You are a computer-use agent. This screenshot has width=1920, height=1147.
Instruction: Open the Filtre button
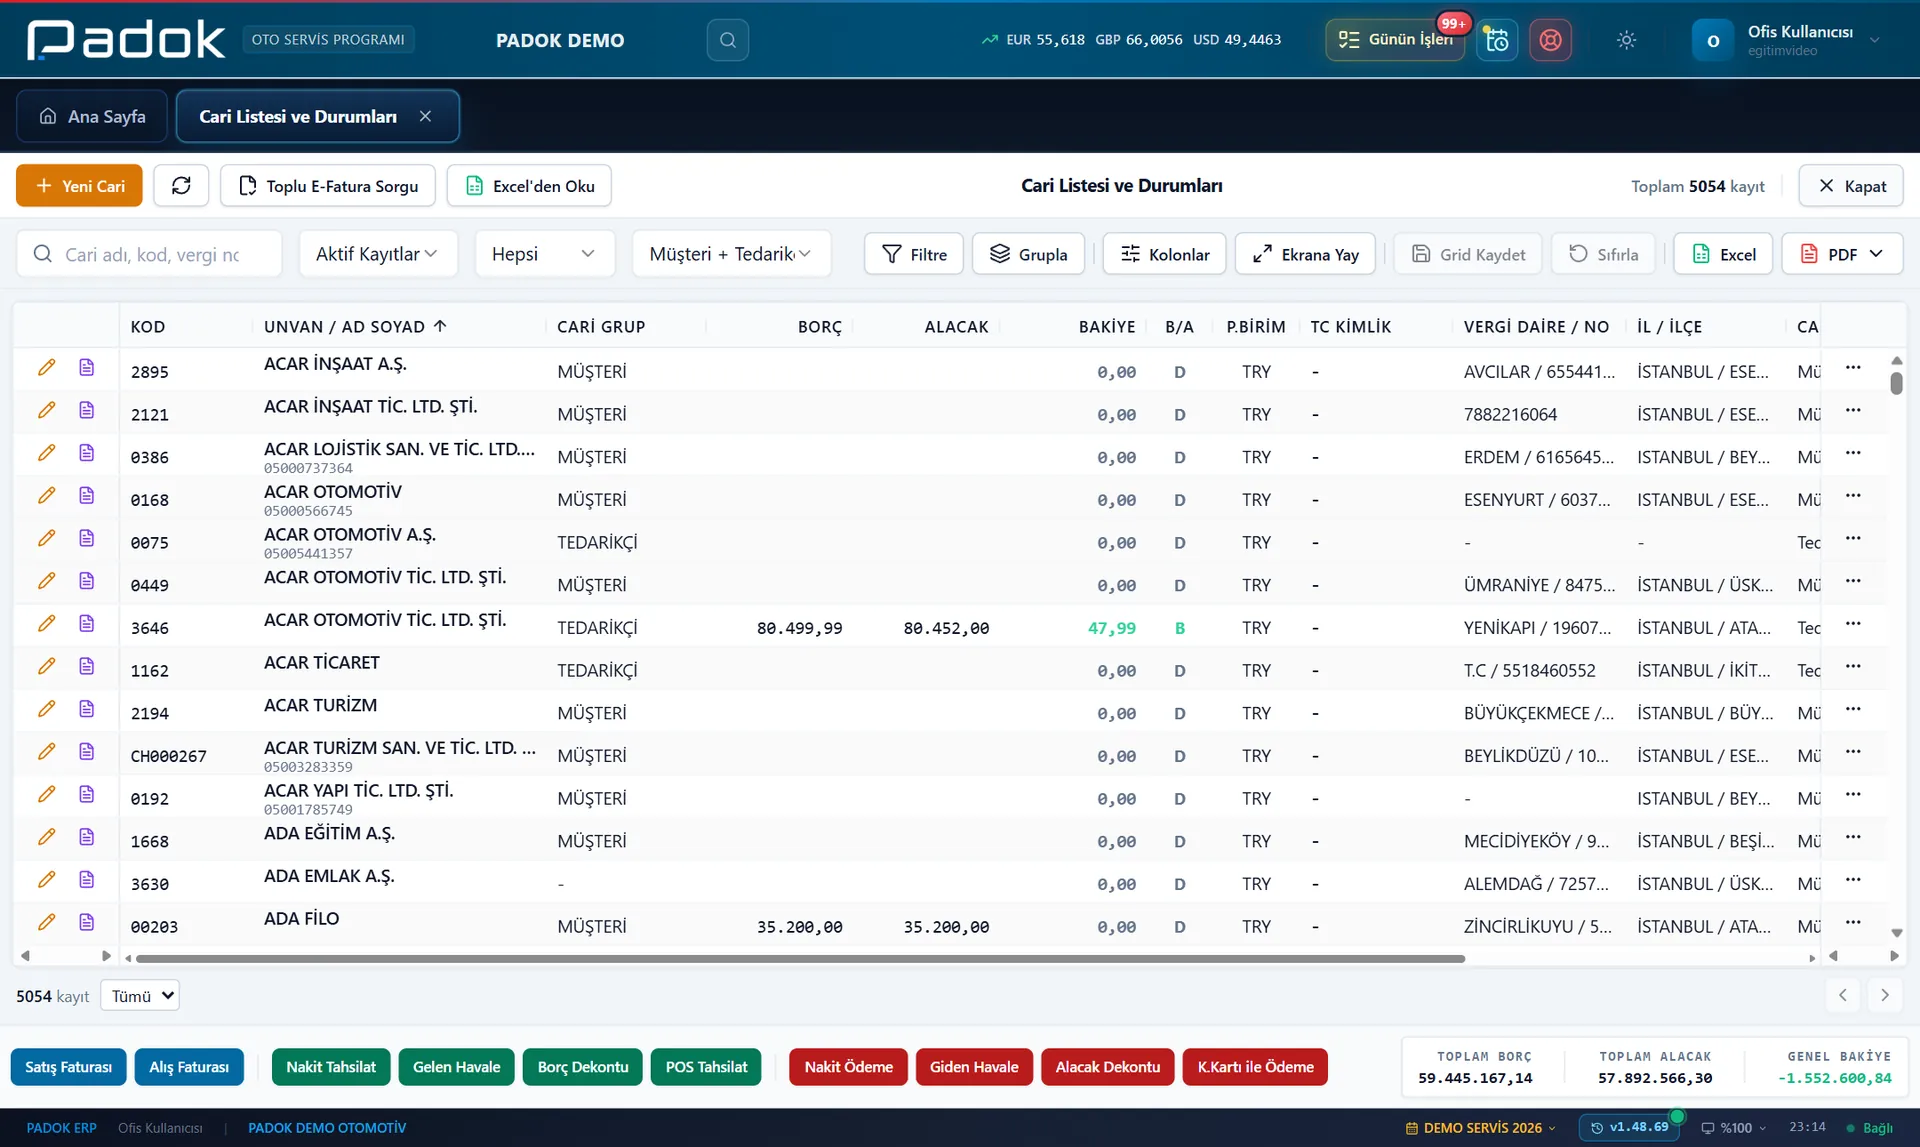coord(913,254)
